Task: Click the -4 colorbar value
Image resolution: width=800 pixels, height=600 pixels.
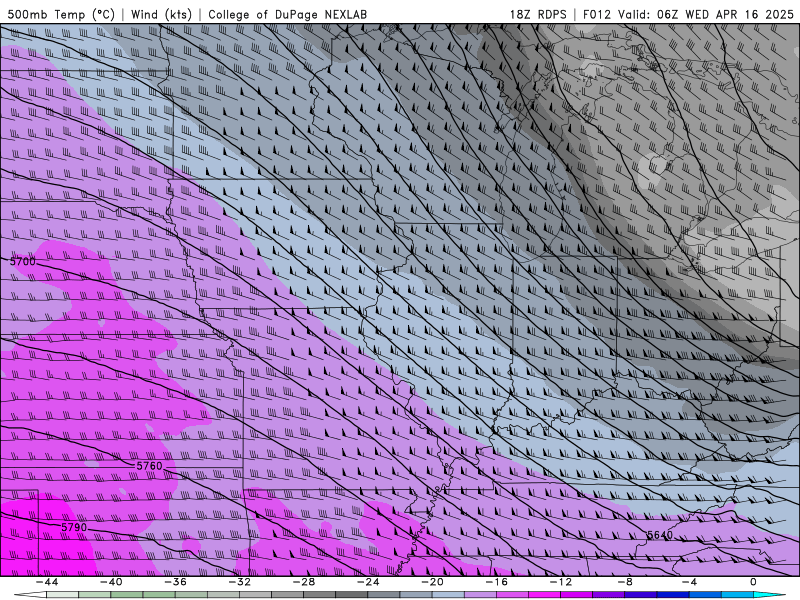Action: [x=688, y=582]
